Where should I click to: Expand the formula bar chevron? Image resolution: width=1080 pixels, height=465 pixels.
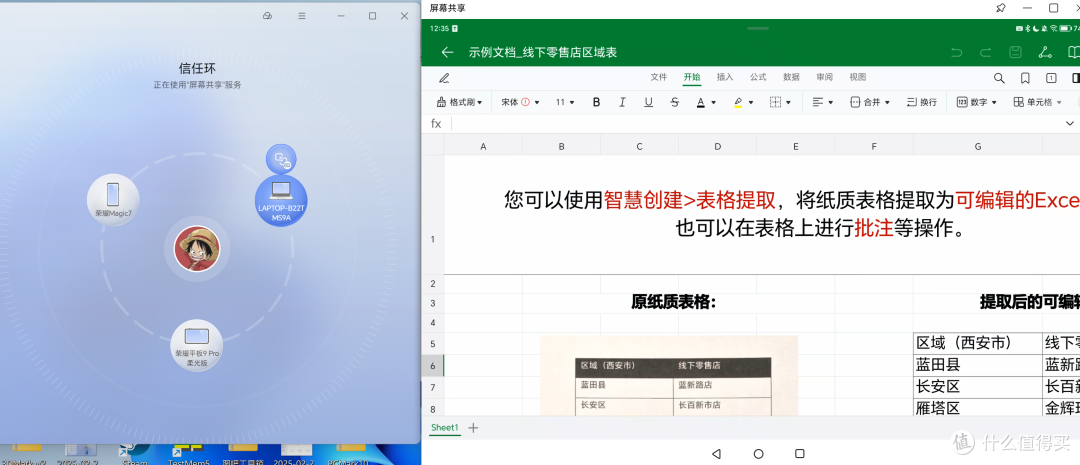pyautogui.click(x=1070, y=123)
